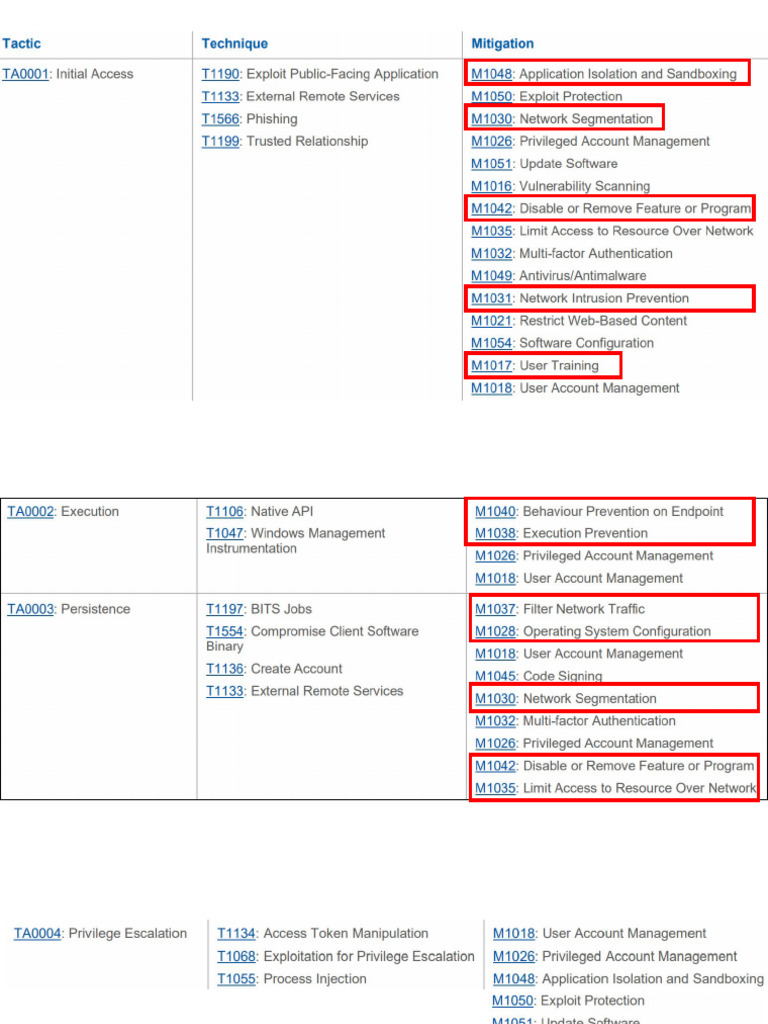Follow the M1049 Antivirus/Antimalware link
The width and height of the screenshot is (768, 1024).
pyautogui.click(x=492, y=276)
